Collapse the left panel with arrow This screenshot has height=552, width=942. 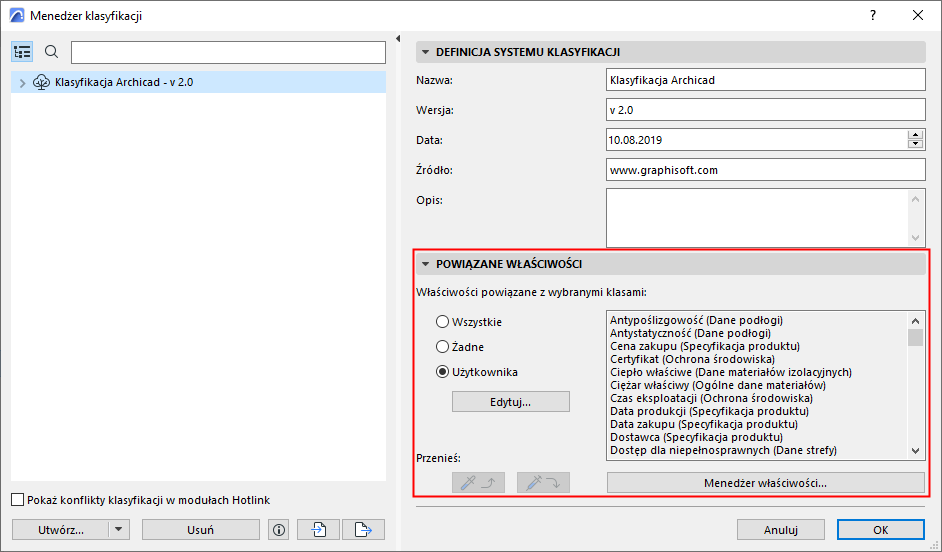click(x=398, y=38)
